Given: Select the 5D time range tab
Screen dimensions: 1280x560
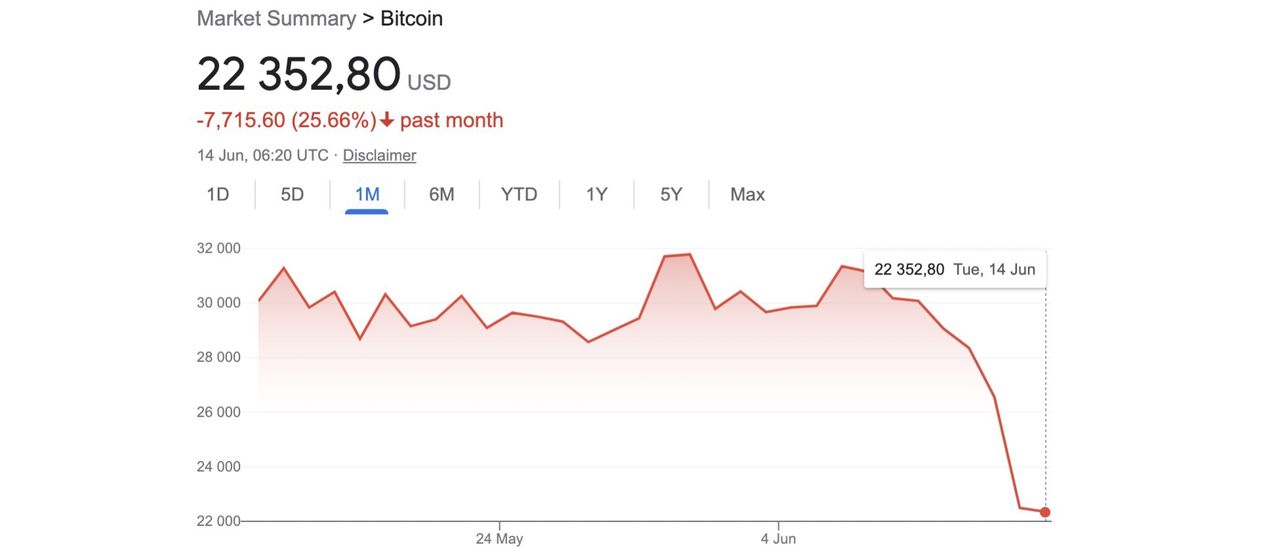Looking at the screenshot, I should pyautogui.click(x=292, y=194).
